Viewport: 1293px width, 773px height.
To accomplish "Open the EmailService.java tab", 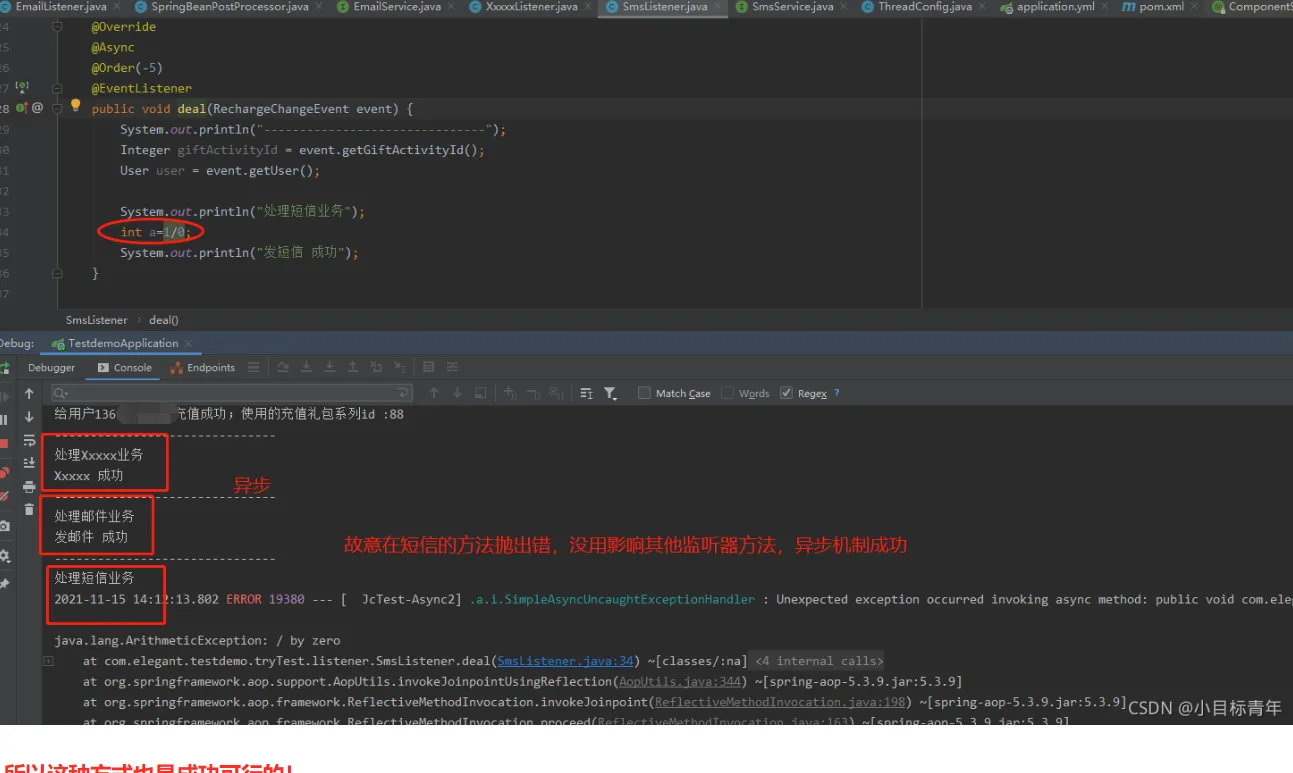I will [x=397, y=7].
